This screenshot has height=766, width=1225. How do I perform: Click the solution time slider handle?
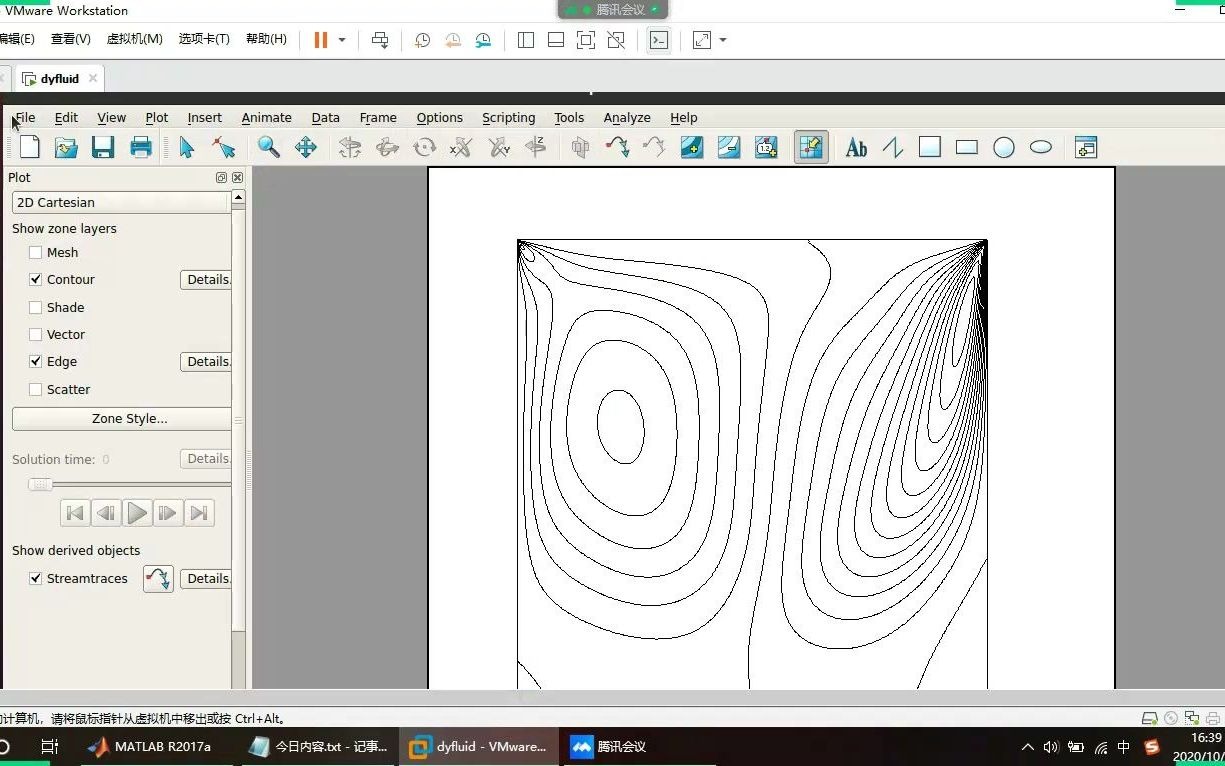click(40, 485)
